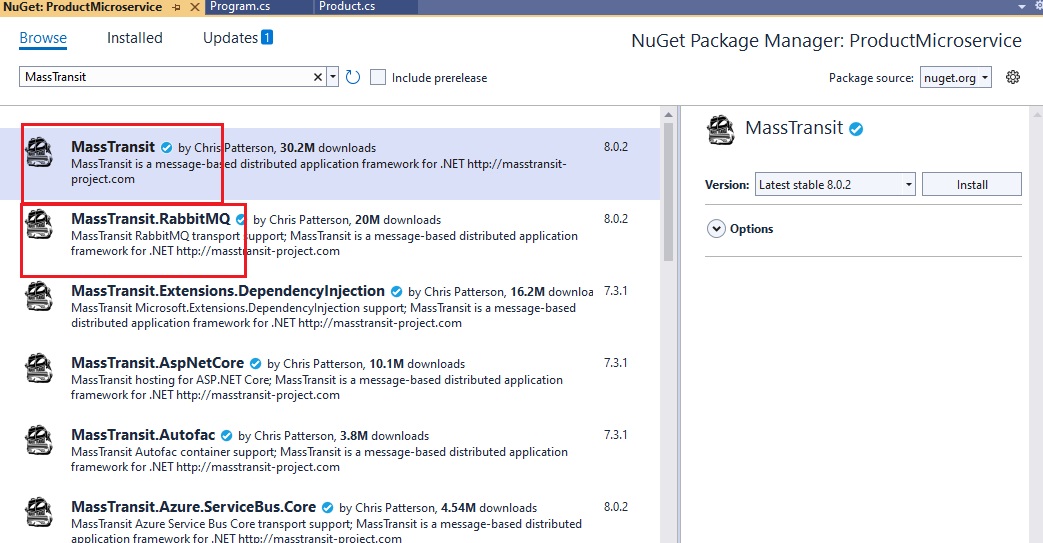This screenshot has height=543, width=1043.
Task: Select the MassTransit.Azure.ServiceBus.Core package title
Action: pyautogui.click(x=194, y=506)
